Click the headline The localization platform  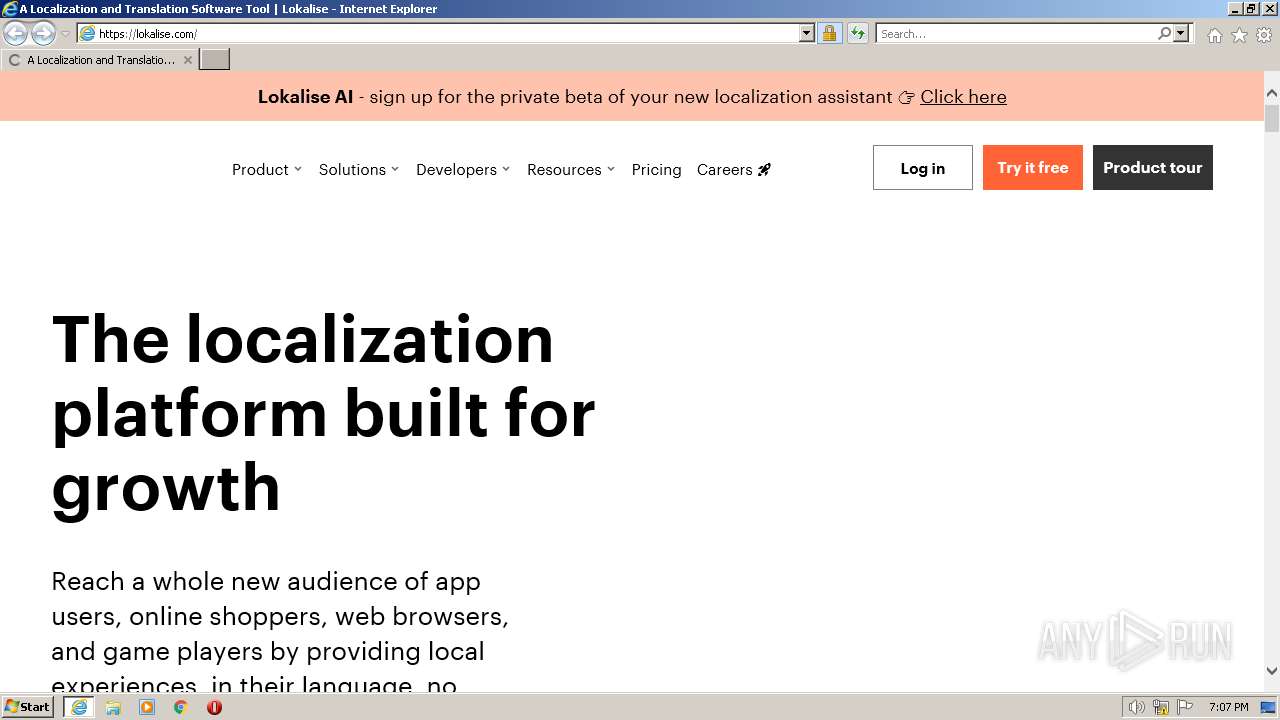323,413
